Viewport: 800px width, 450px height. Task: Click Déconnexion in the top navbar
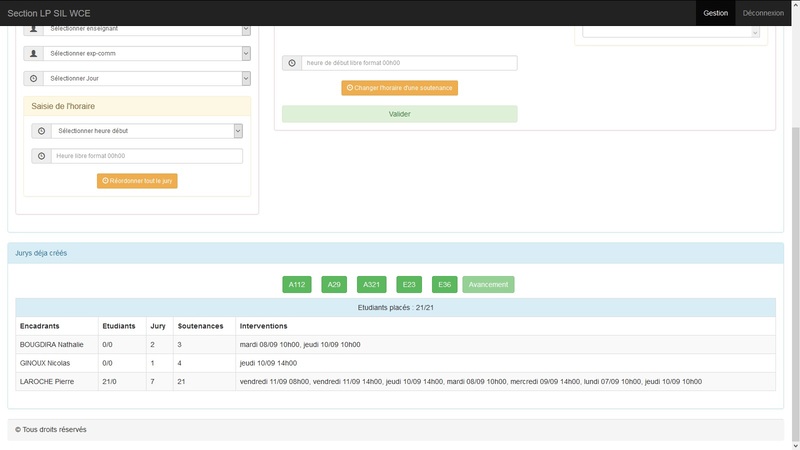[763, 13]
